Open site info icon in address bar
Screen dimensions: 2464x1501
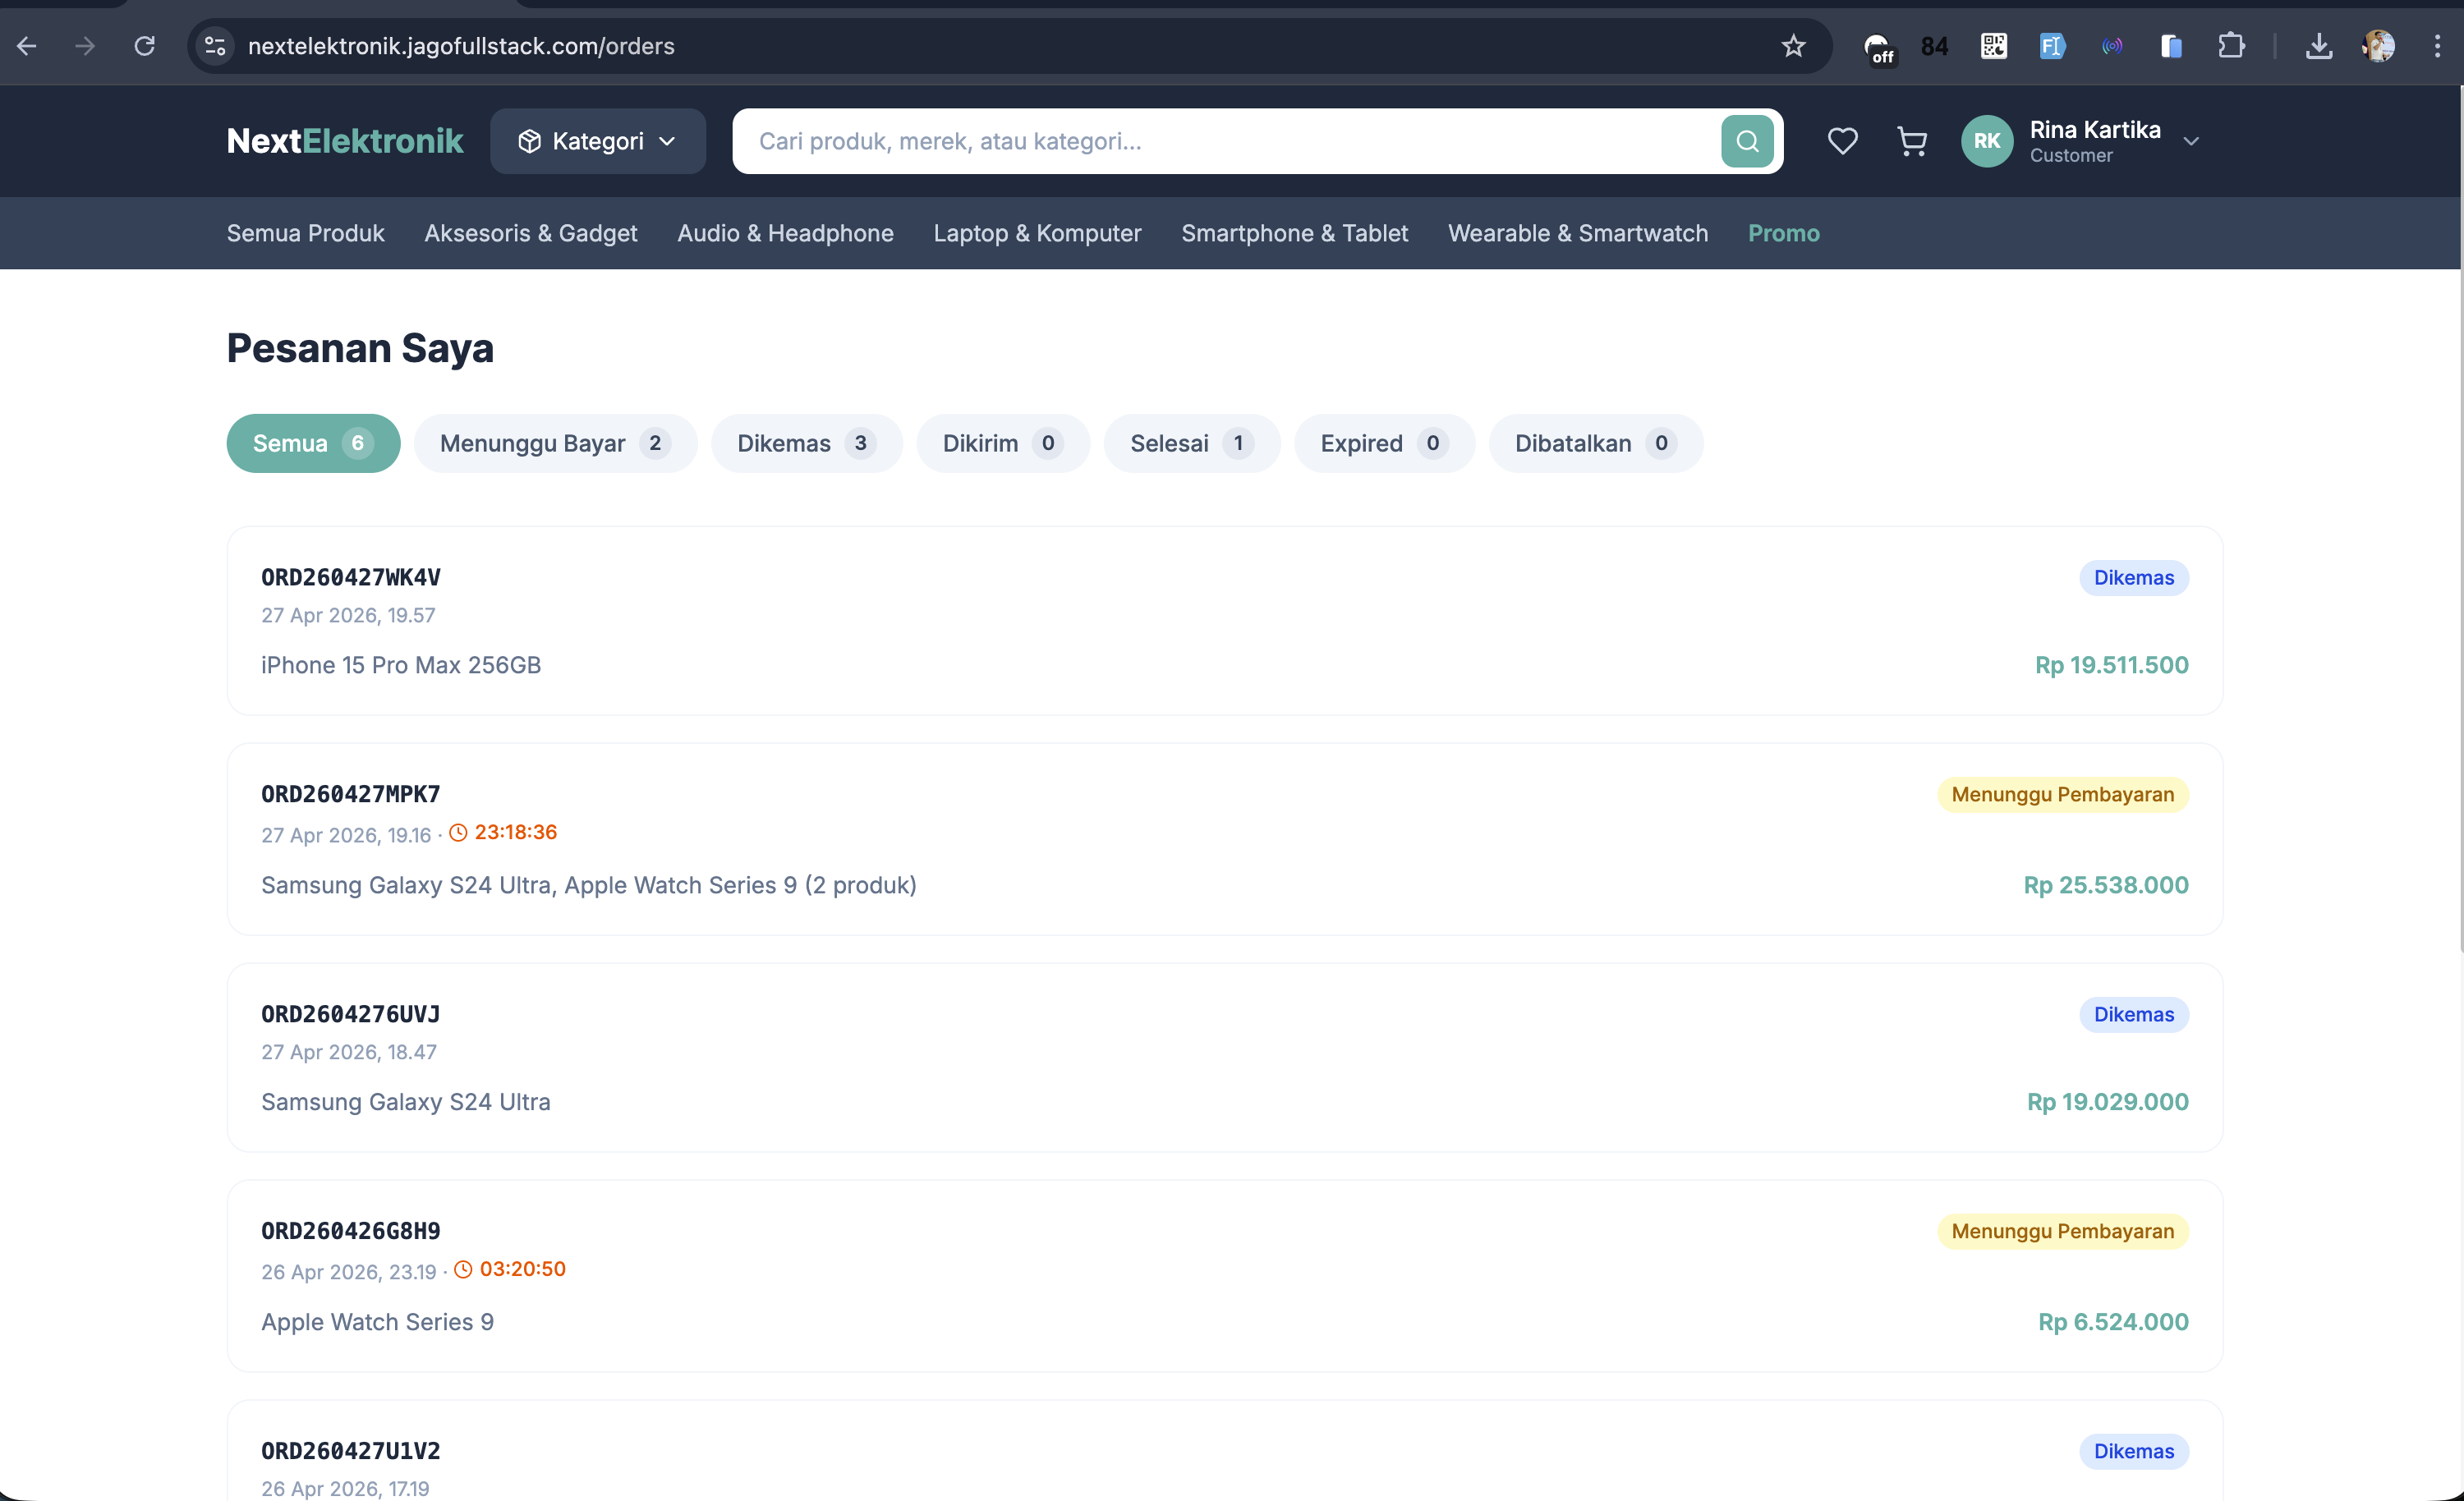[215, 46]
